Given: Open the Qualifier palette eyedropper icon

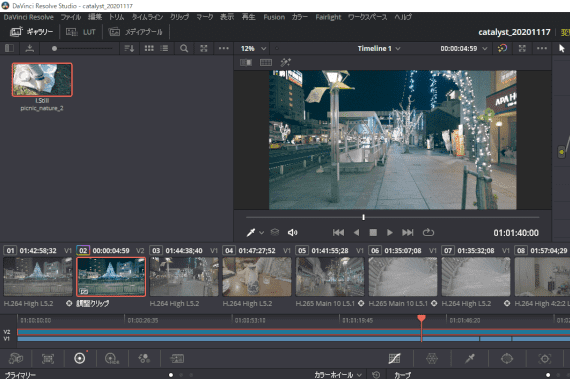Looking at the screenshot, I should pyautogui.click(x=470, y=359).
